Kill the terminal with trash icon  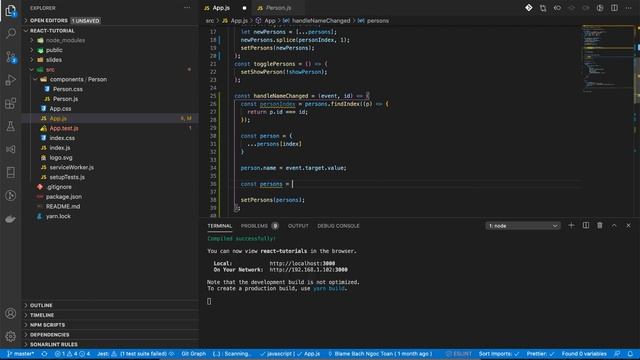pyautogui.click(x=600, y=225)
